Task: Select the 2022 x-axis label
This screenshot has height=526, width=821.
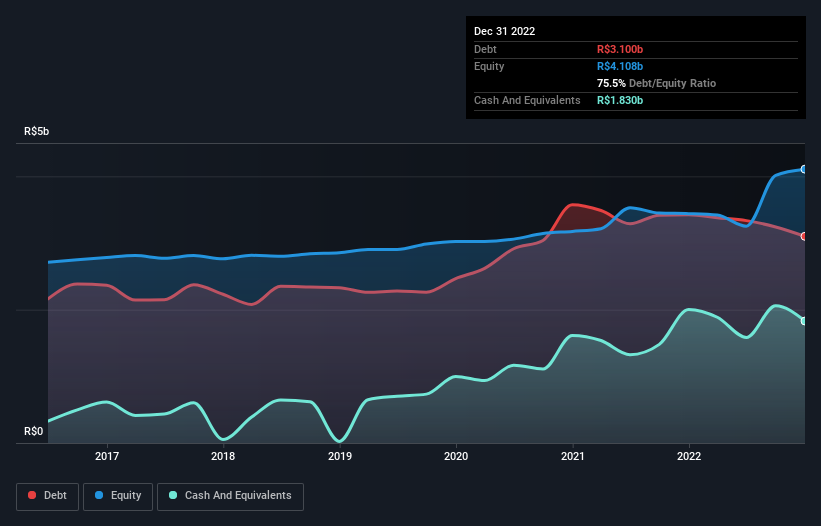Action: (689, 456)
